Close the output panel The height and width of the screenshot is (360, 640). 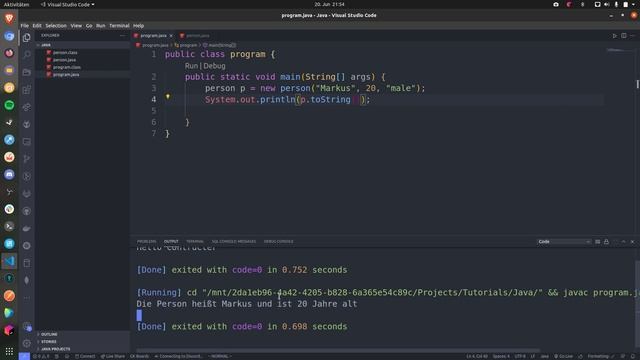[632, 242]
